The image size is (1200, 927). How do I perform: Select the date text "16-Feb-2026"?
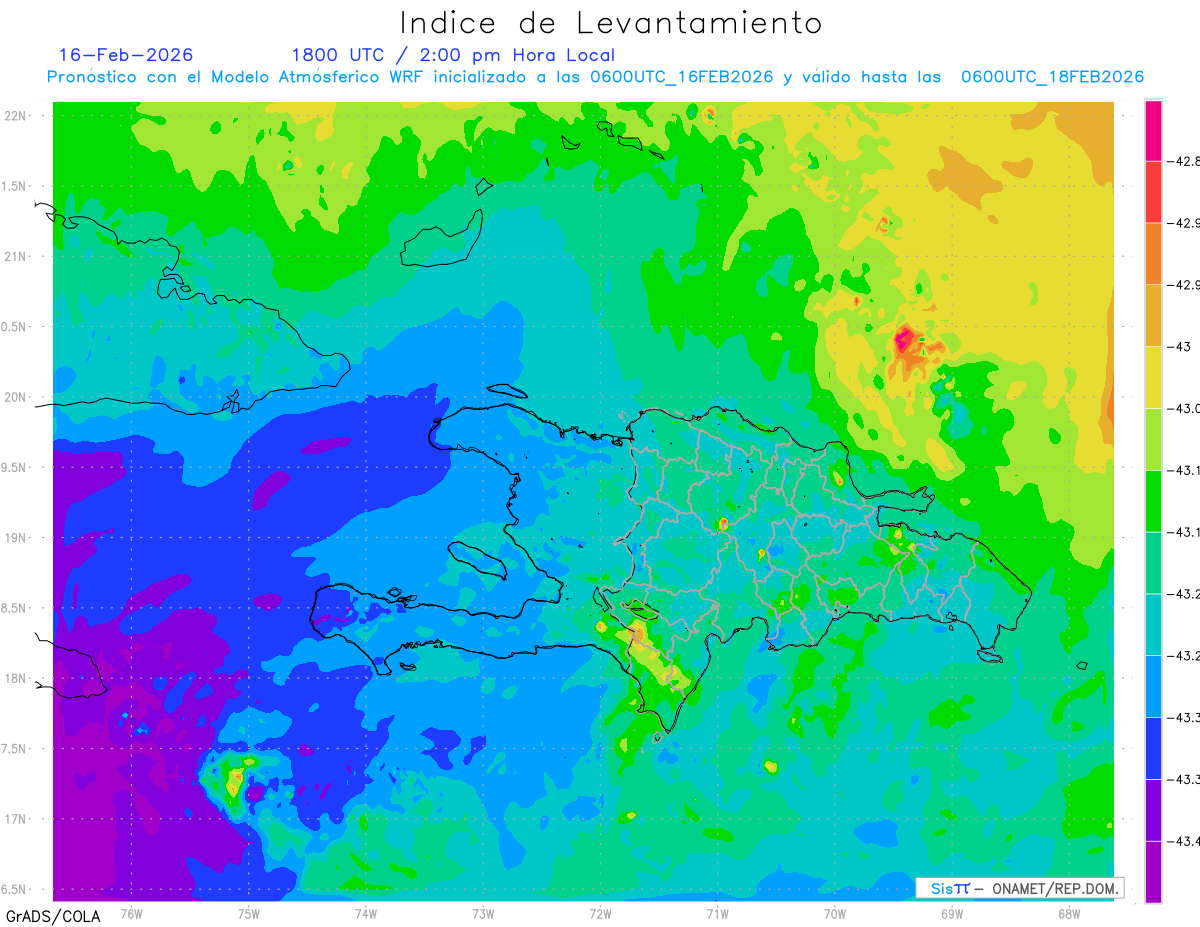126,55
